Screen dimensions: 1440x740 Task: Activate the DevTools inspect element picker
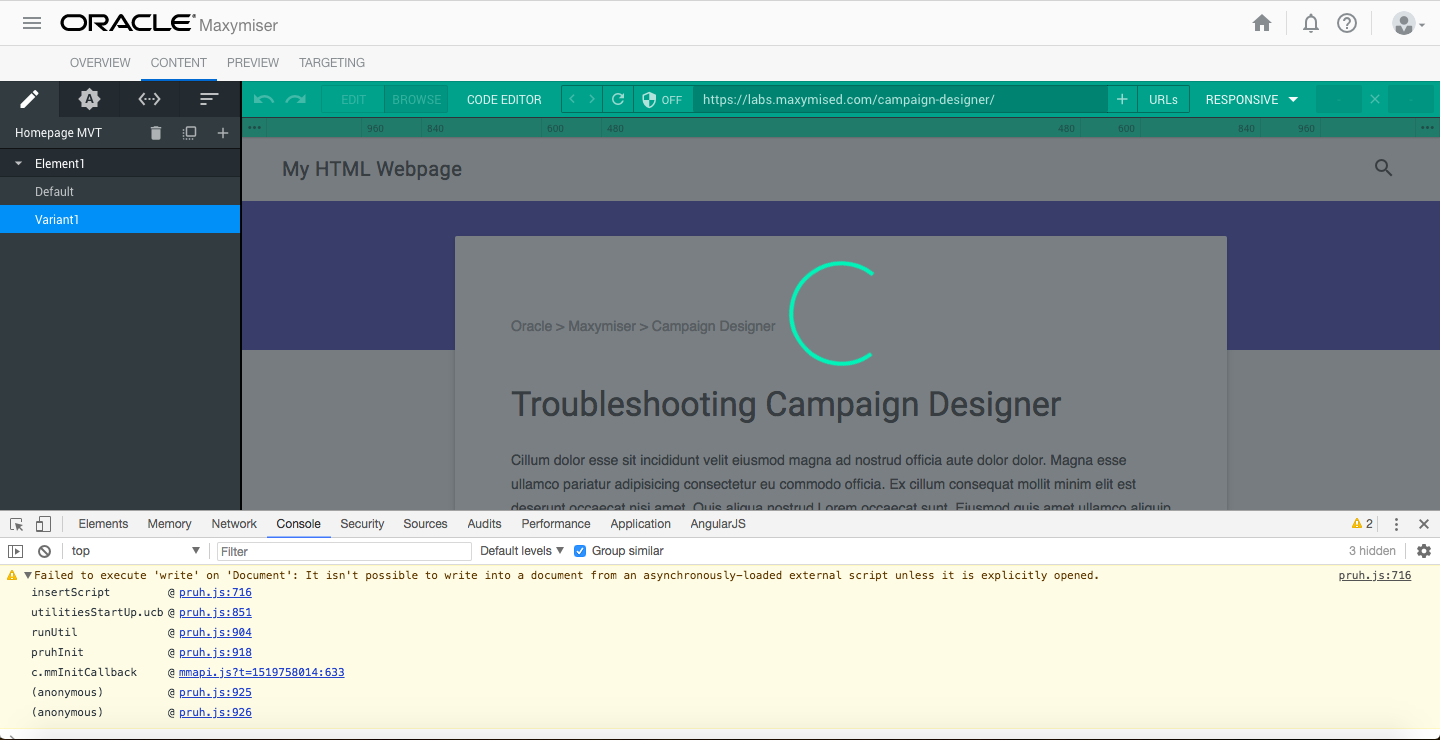pos(17,524)
